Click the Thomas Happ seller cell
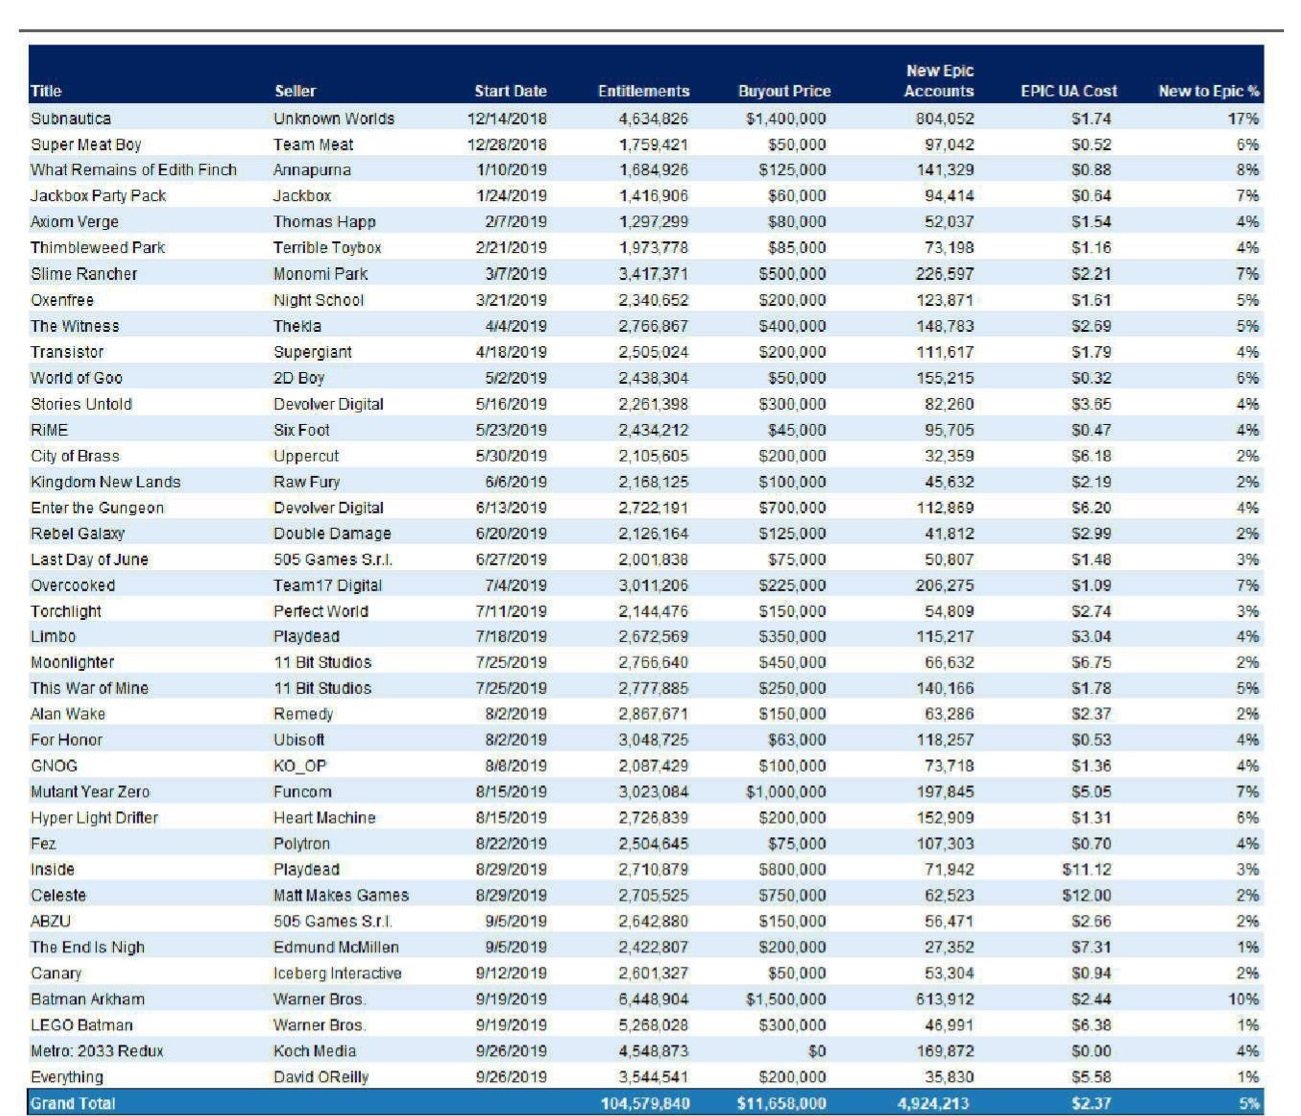The width and height of the screenshot is (1301, 1116). (325, 222)
